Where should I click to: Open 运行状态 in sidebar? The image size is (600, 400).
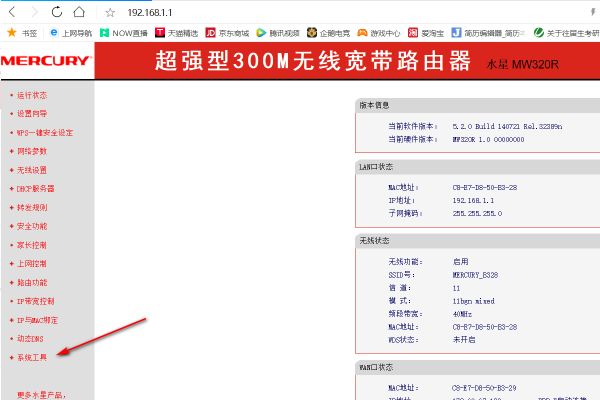(x=32, y=95)
